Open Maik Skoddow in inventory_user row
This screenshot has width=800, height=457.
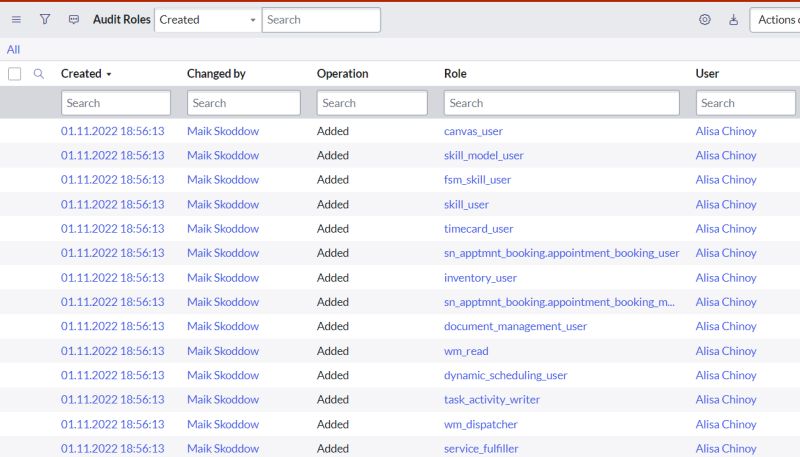(223, 278)
